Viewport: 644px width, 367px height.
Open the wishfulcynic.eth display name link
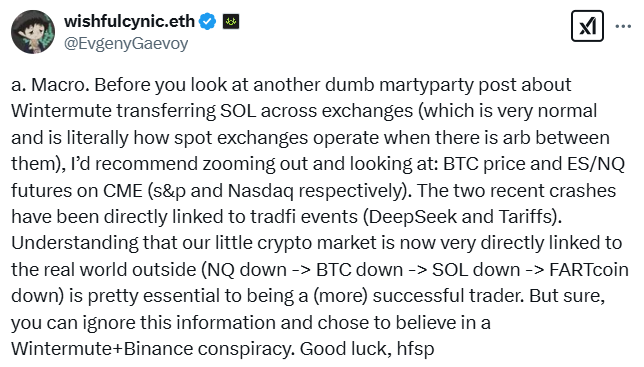coord(129,21)
